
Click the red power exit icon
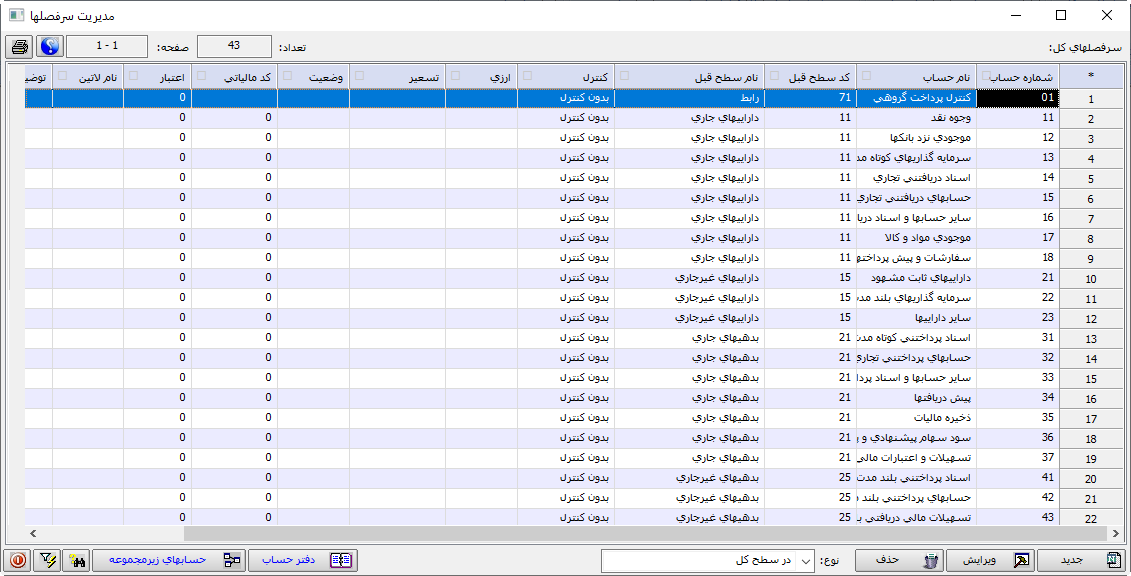coord(17,560)
